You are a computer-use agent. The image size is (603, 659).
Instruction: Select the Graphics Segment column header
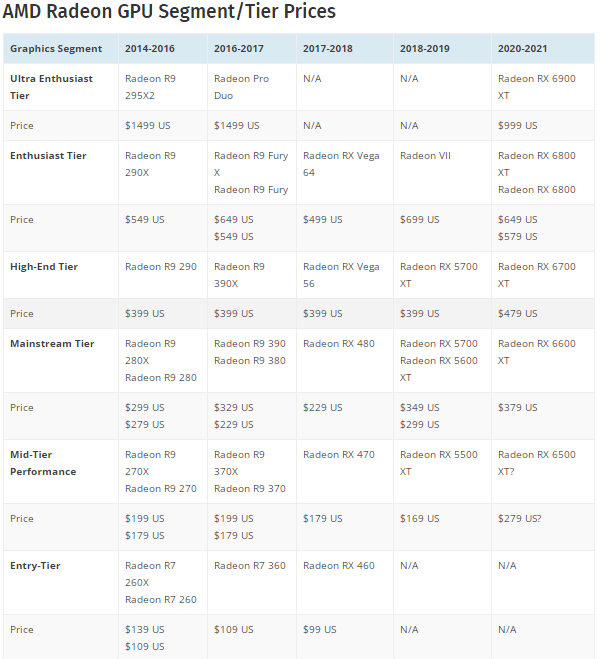[x=56, y=48]
